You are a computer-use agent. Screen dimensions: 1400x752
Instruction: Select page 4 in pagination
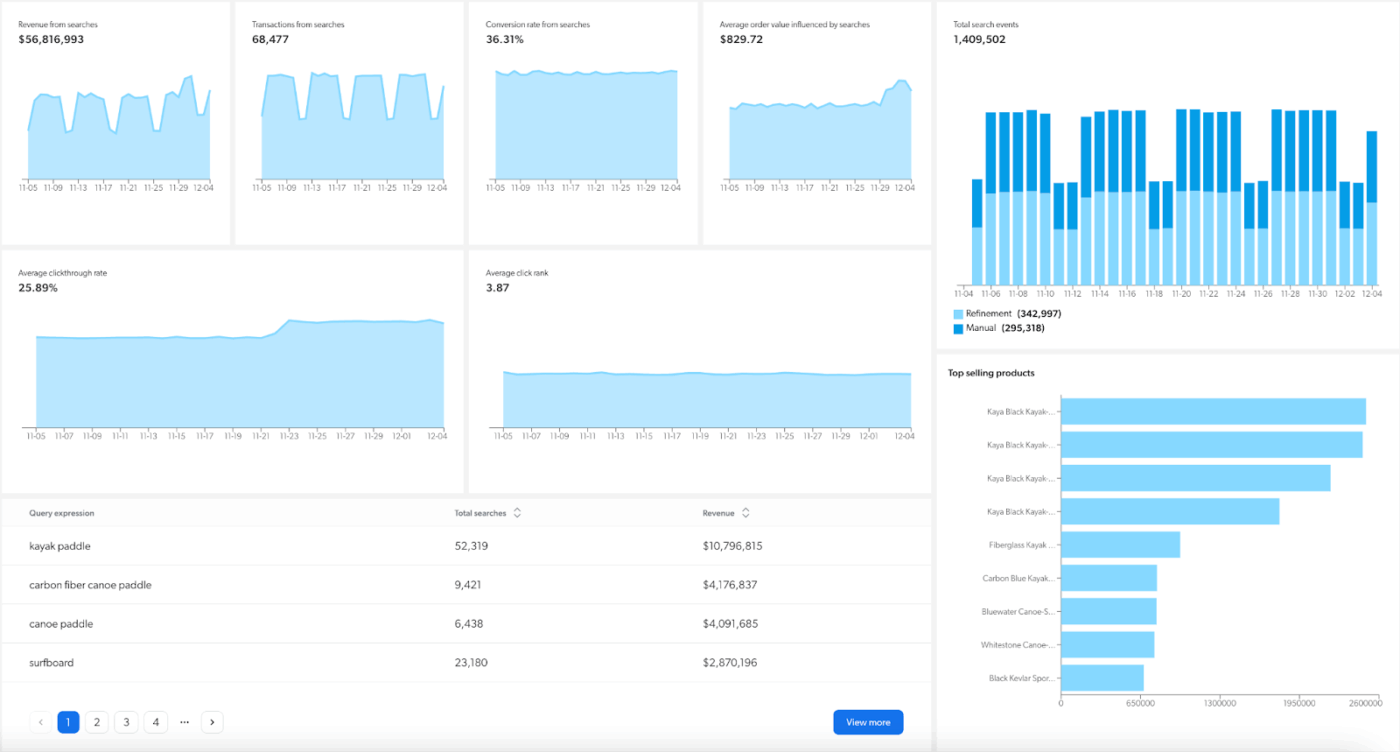tap(155, 722)
